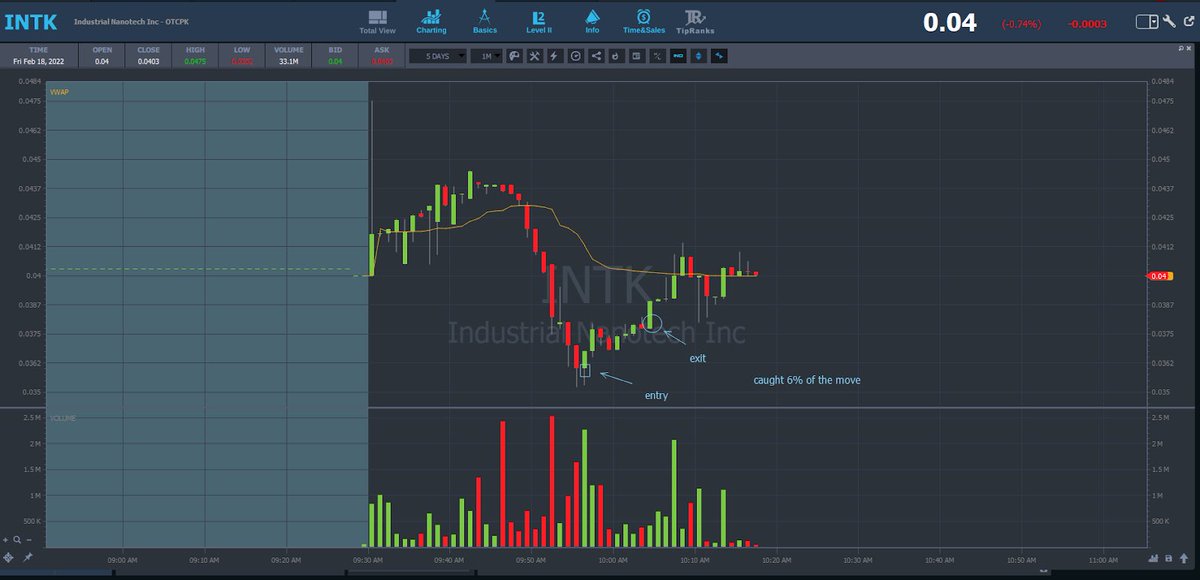Switch to the Charting tab

click(x=432, y=22)
